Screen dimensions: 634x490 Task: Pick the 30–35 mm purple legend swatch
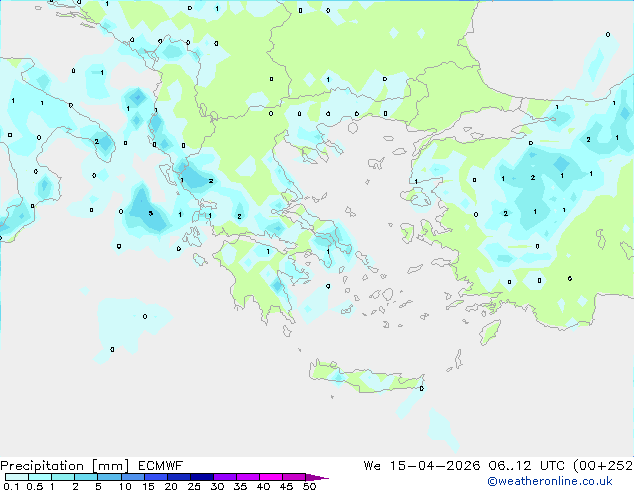tap(224, 477)
